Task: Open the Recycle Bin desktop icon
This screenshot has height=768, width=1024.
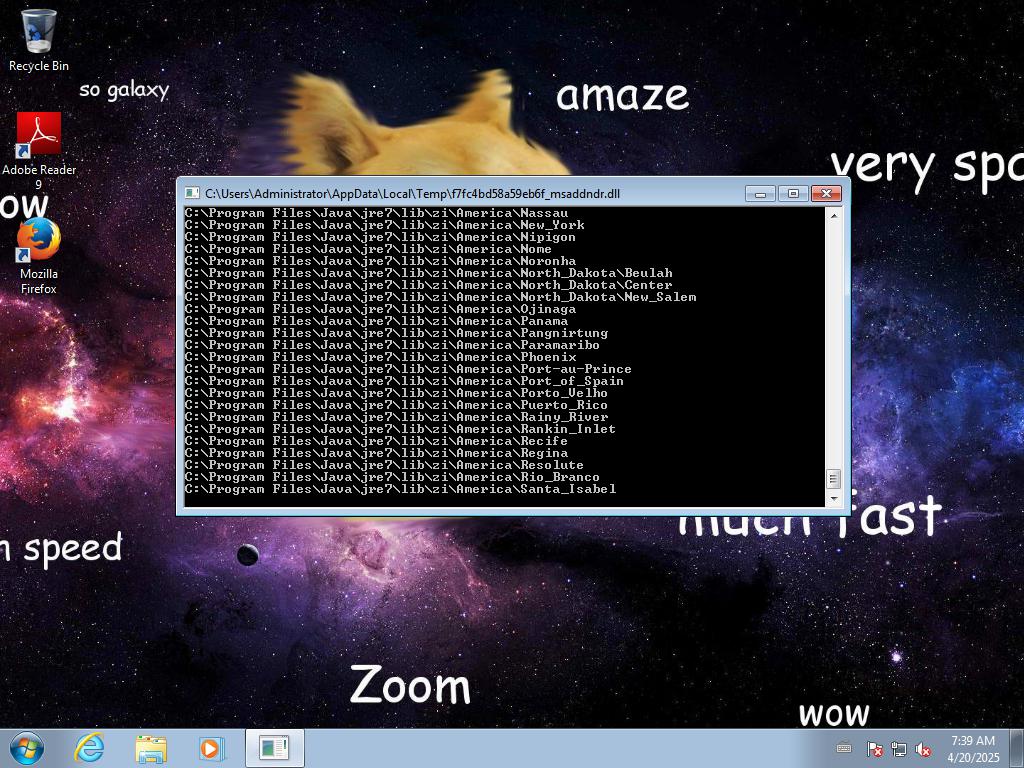Action: (x=39, y=39)
